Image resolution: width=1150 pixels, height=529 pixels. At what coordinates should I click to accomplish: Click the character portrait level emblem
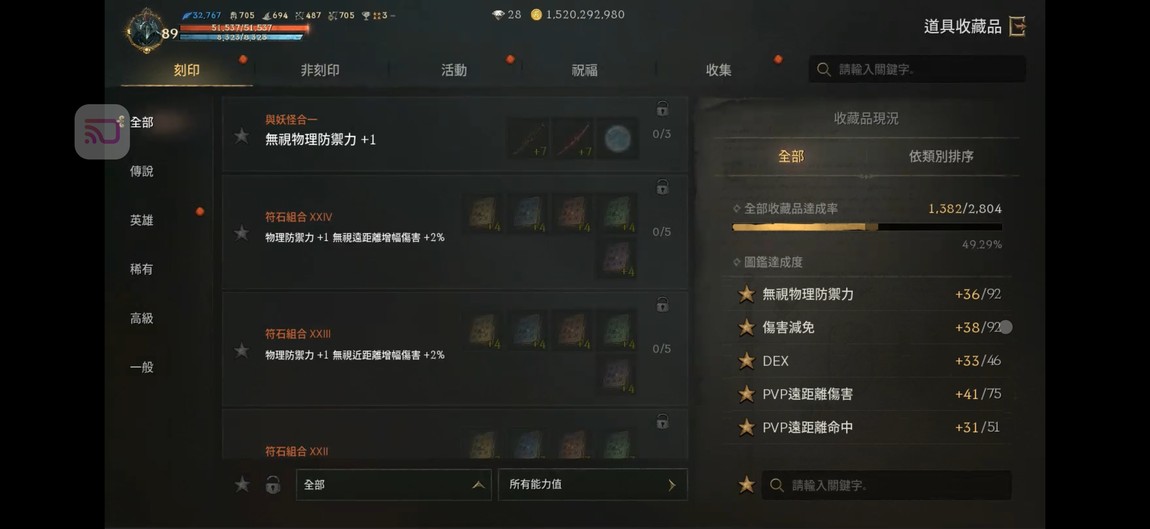[x=144, y=30]
